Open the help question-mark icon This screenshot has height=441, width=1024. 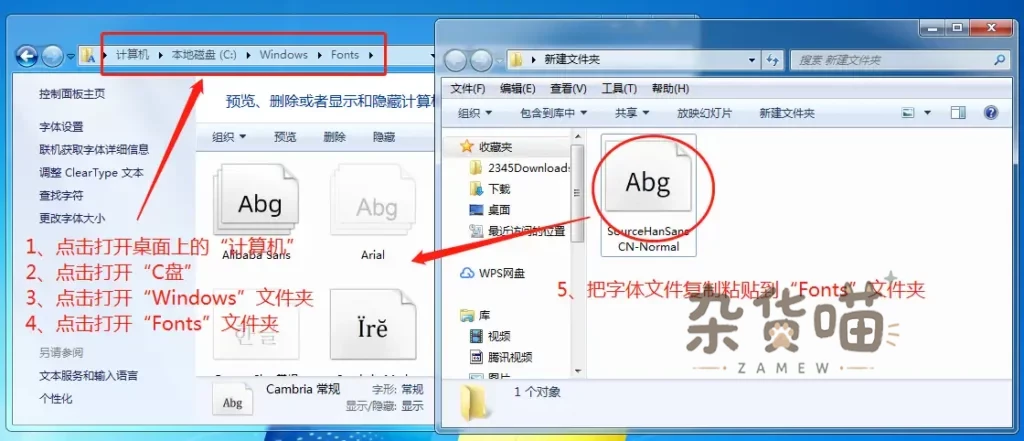991,112
